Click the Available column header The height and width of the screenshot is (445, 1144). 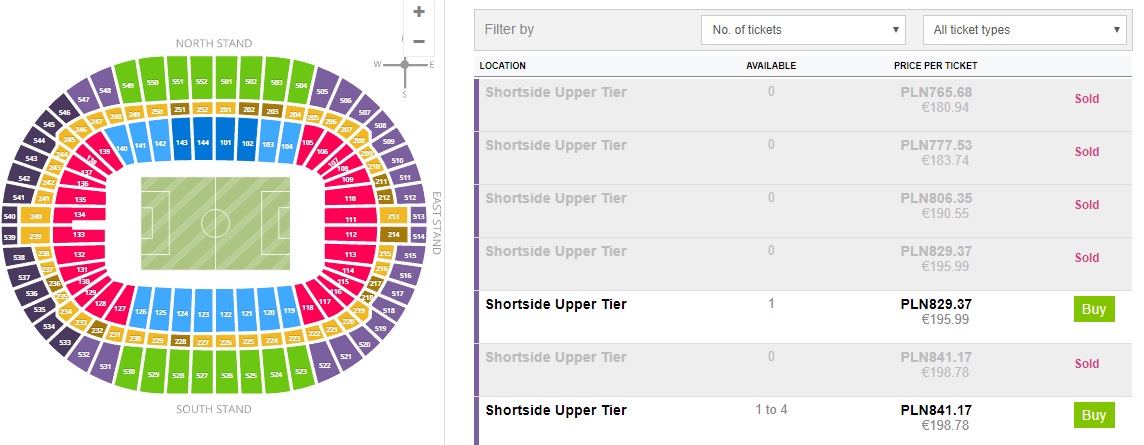[771, 66]
